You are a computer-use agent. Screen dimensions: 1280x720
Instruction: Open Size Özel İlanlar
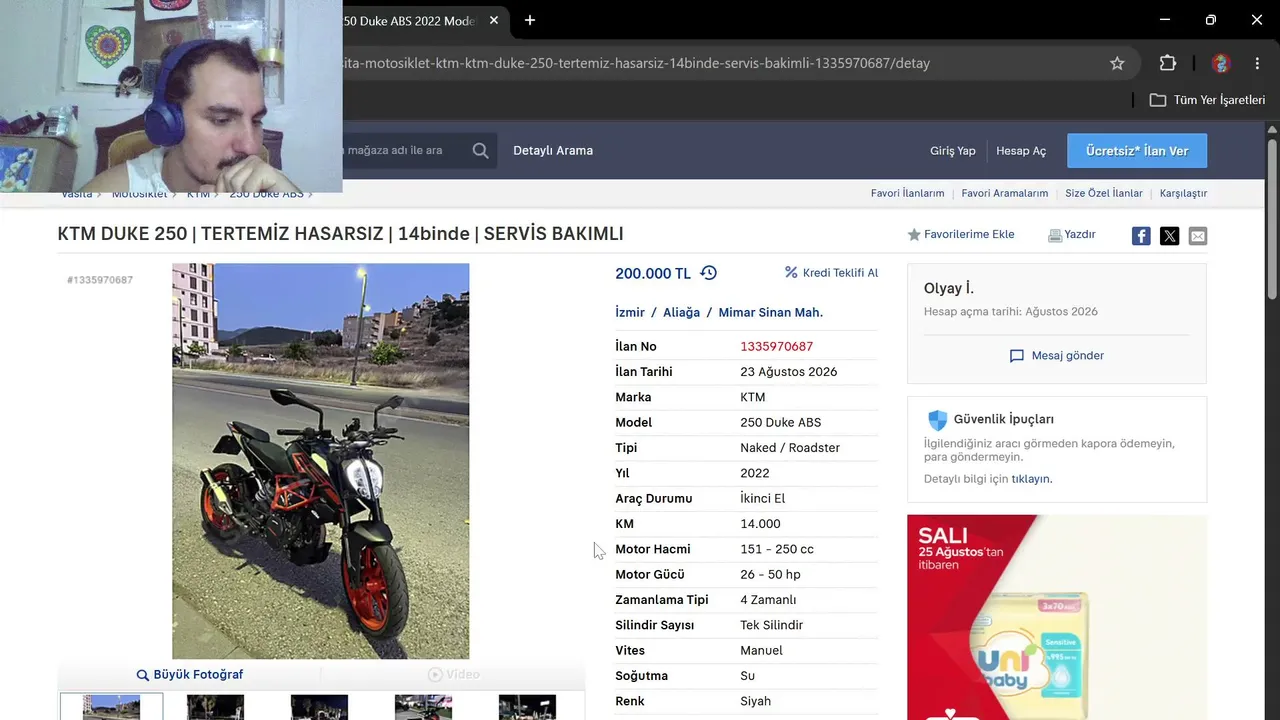click(1104, 193)
